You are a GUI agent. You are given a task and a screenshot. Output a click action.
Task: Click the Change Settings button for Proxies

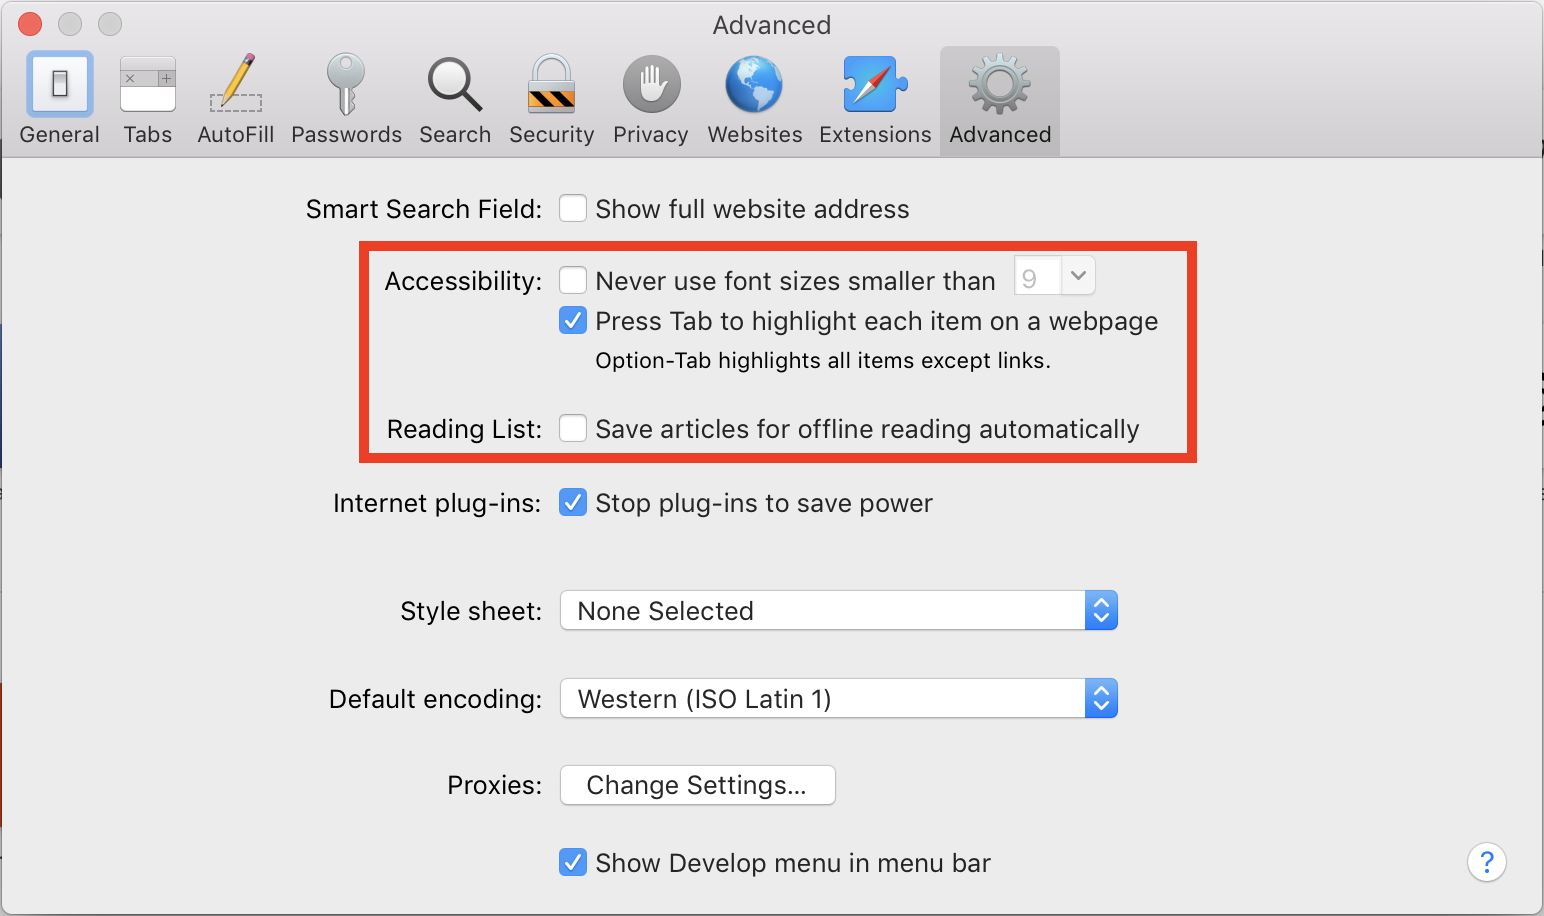pyautogui.click(x=697, y=785)
